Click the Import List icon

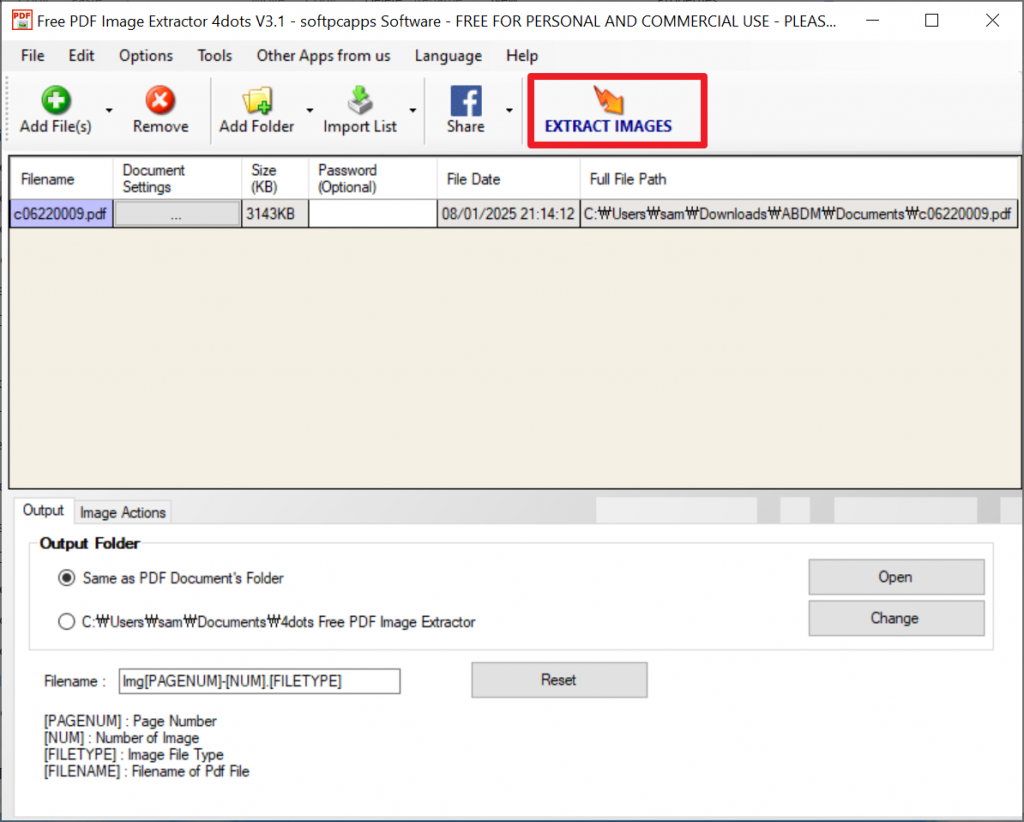360,100
